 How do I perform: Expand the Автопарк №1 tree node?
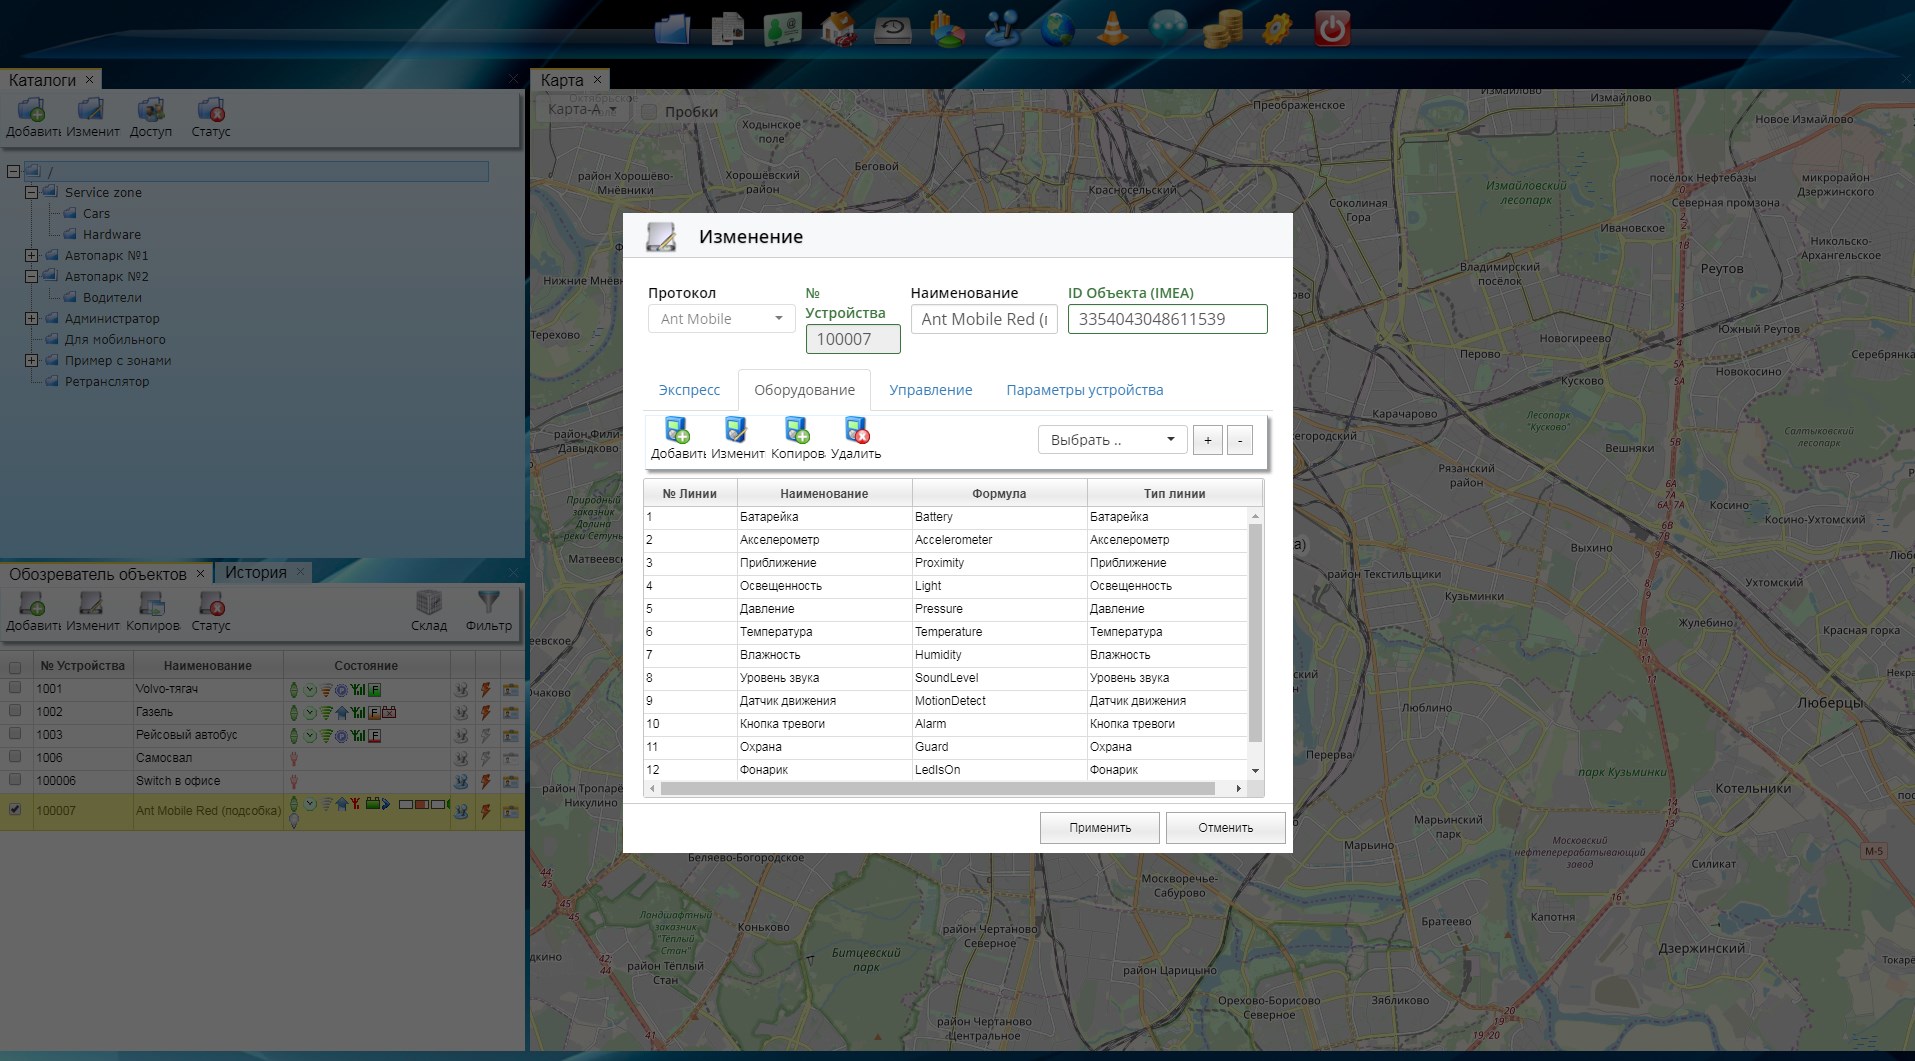point(32,256)
